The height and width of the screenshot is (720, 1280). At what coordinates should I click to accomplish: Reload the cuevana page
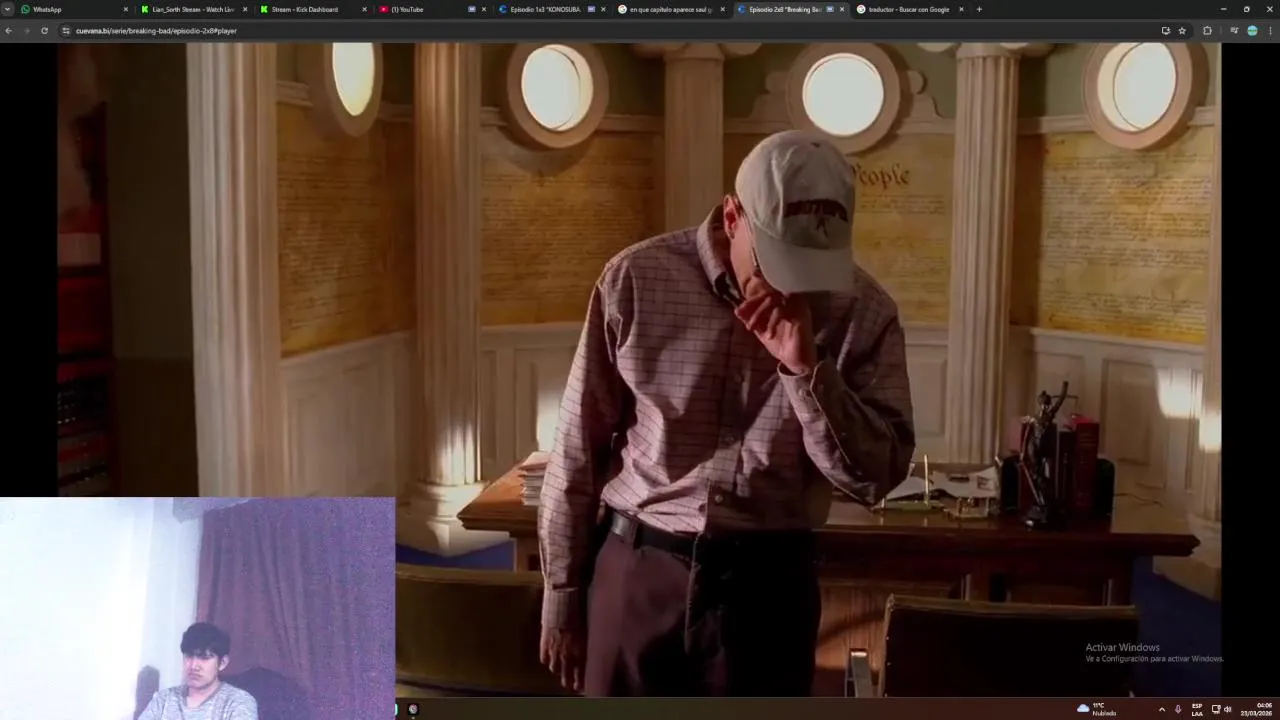[x=44, y=31]
